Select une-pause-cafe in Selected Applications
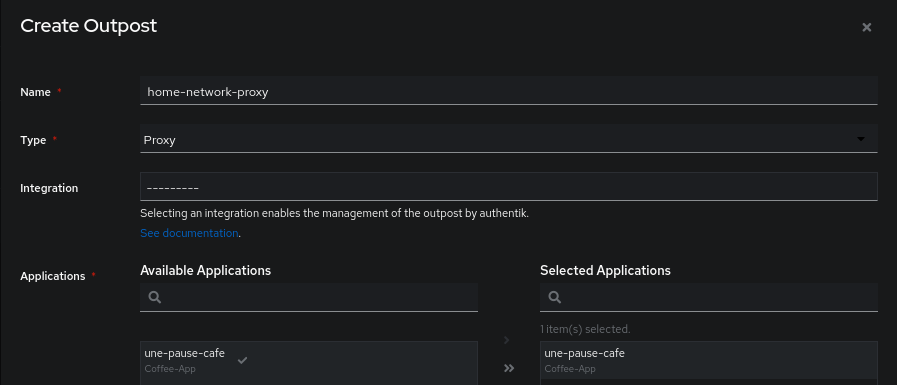The width and height of the screenshot is (897, 385). [708, 360]
